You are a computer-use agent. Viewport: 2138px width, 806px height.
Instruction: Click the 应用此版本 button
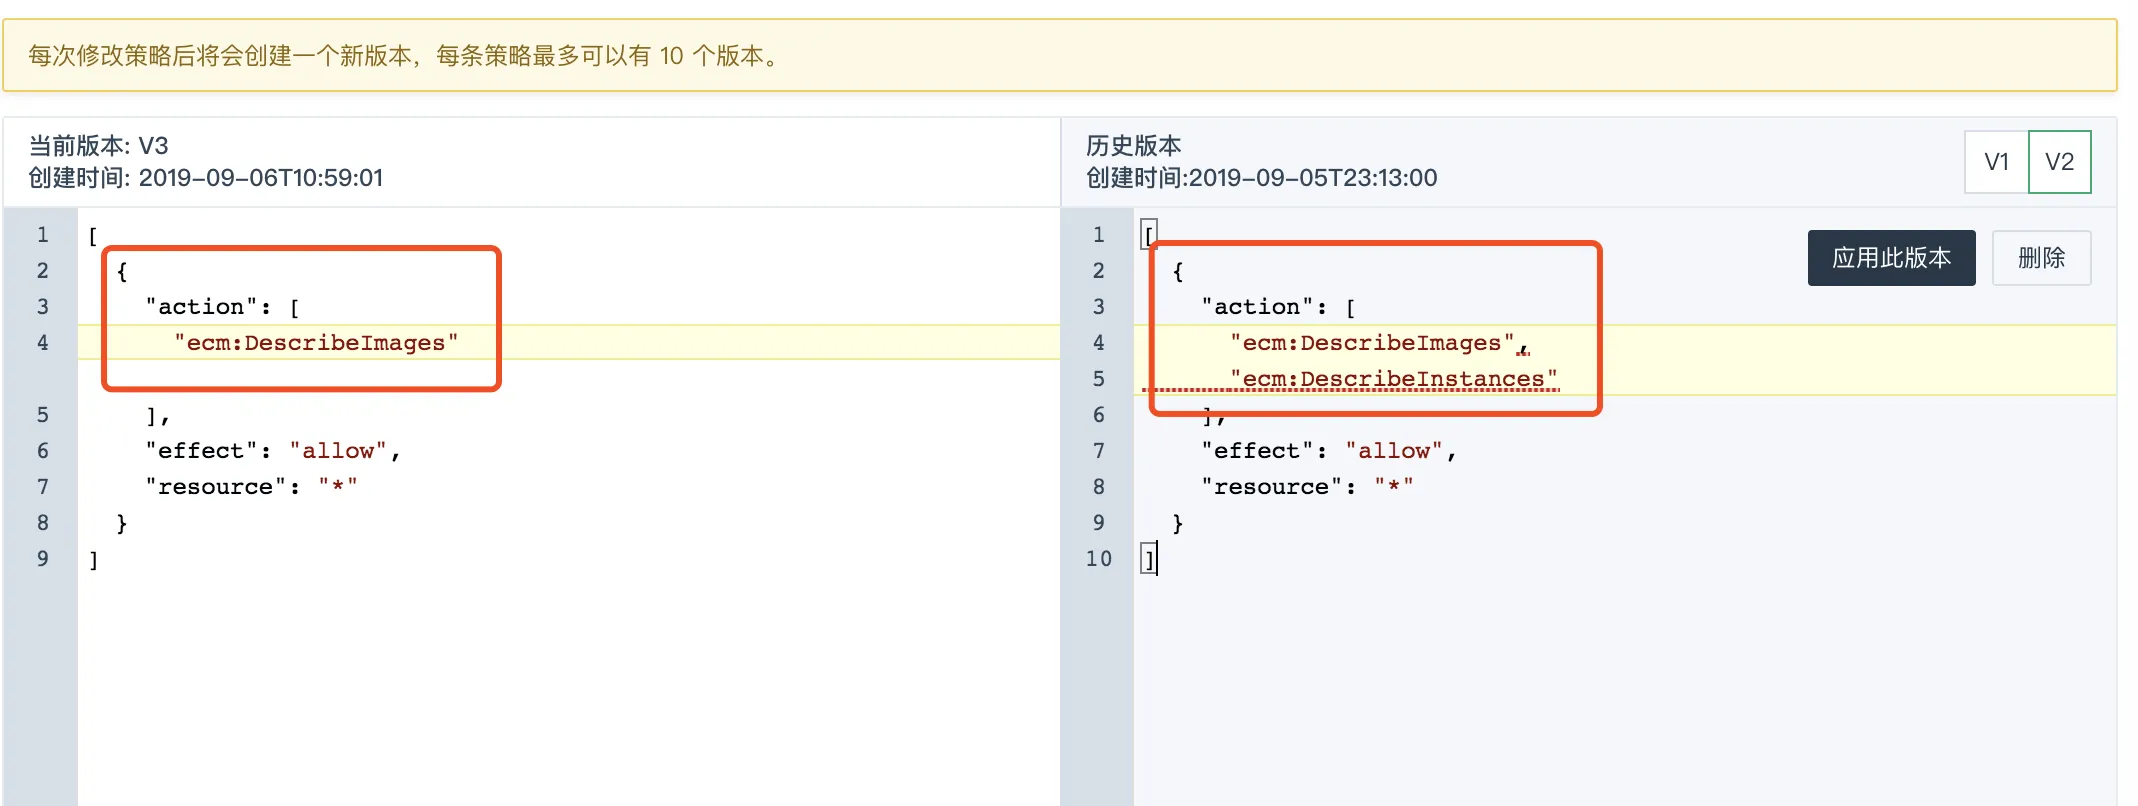pos(1890,258)
